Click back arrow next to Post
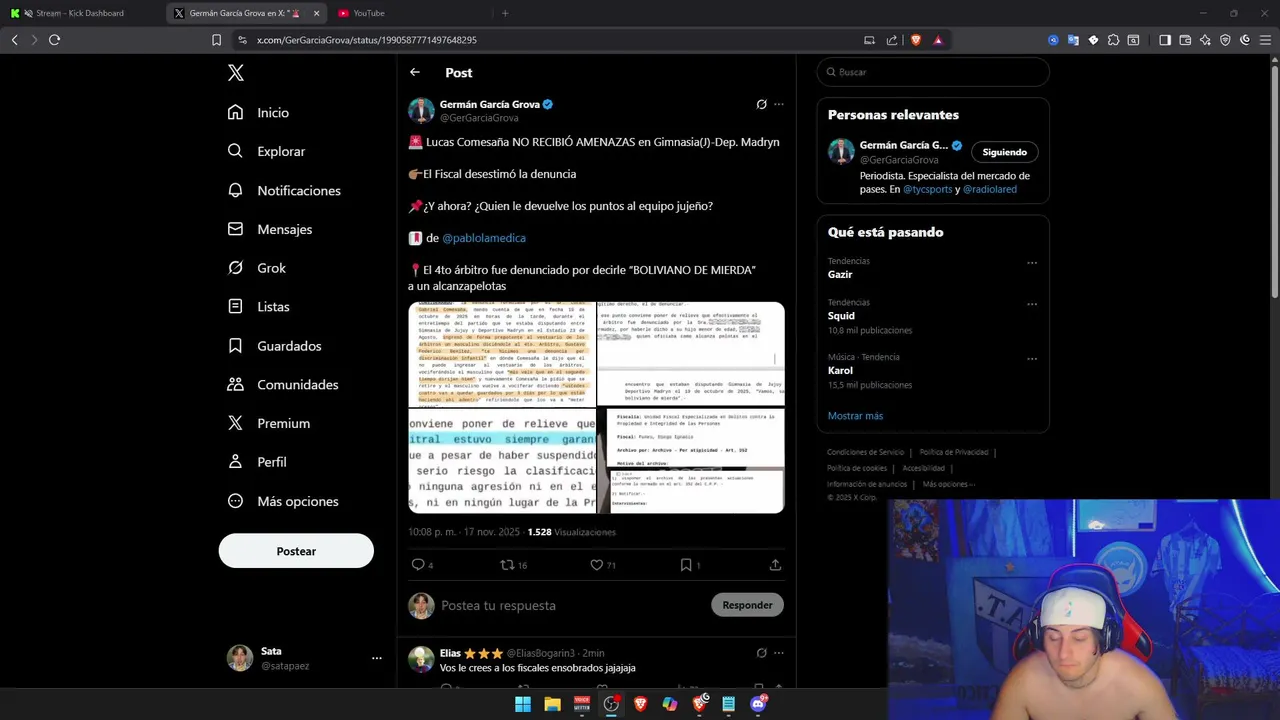Image resolution: width=1280 pixels, height=720 pixels. 415,72
